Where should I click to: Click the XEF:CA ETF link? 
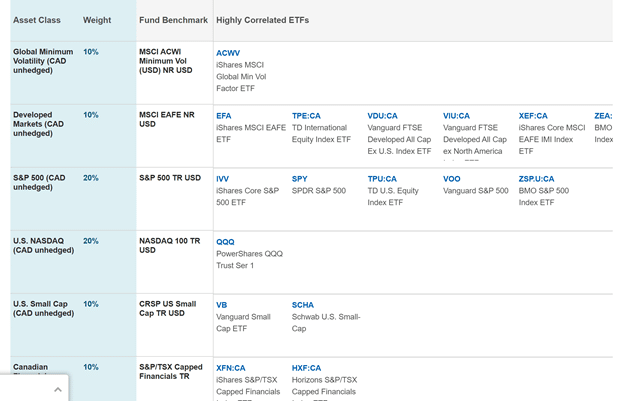[x=533, y=116]
